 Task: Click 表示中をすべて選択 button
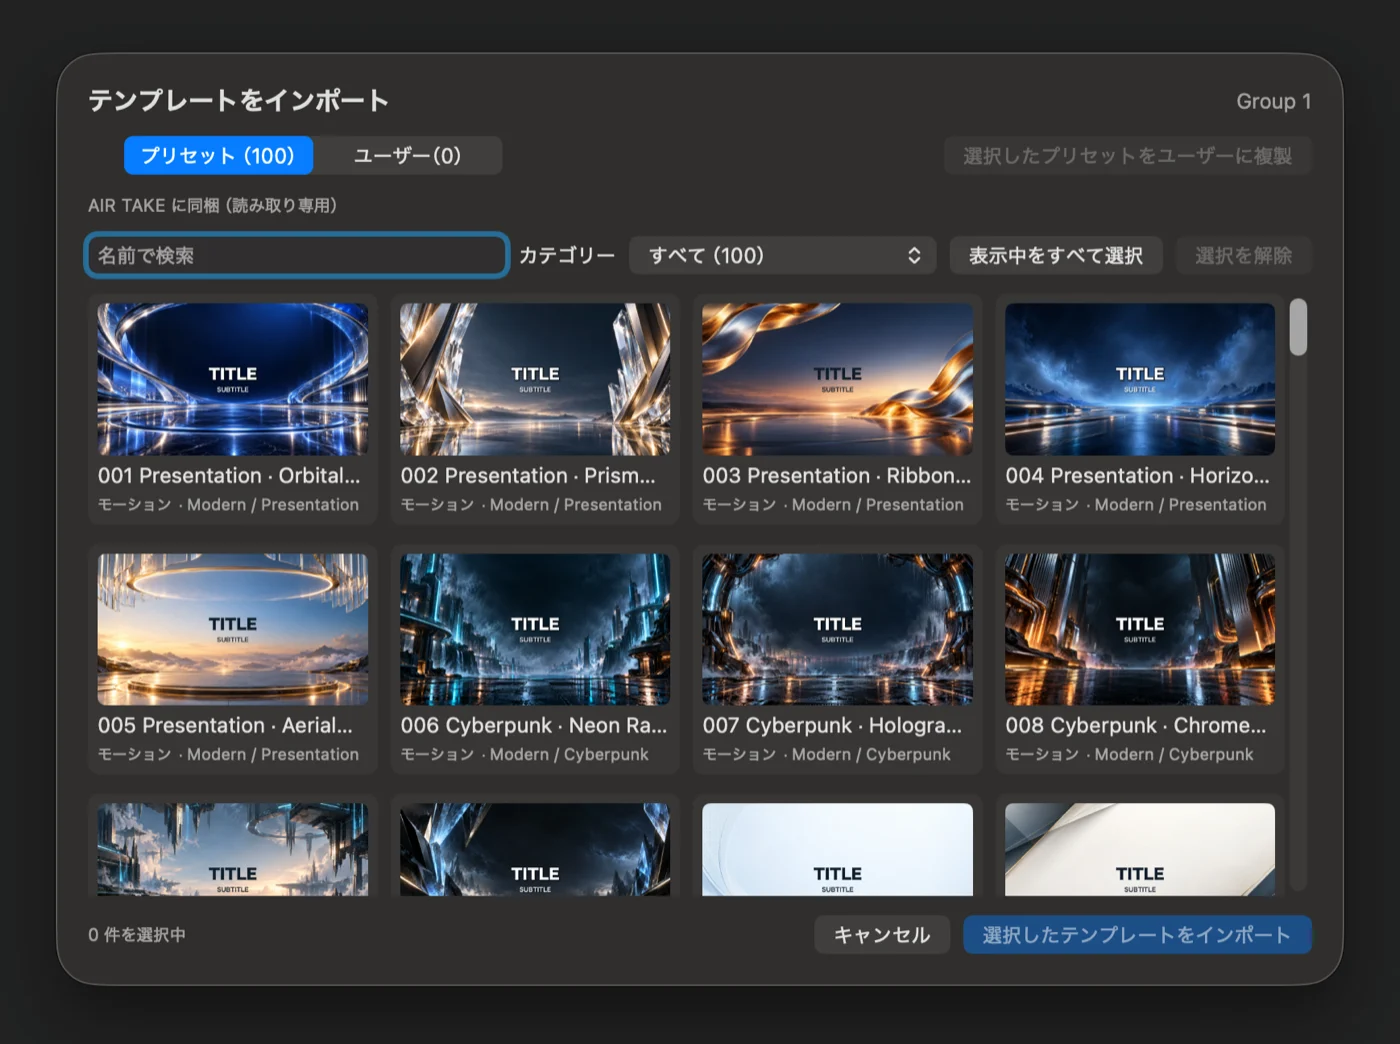coord(1055,255)
